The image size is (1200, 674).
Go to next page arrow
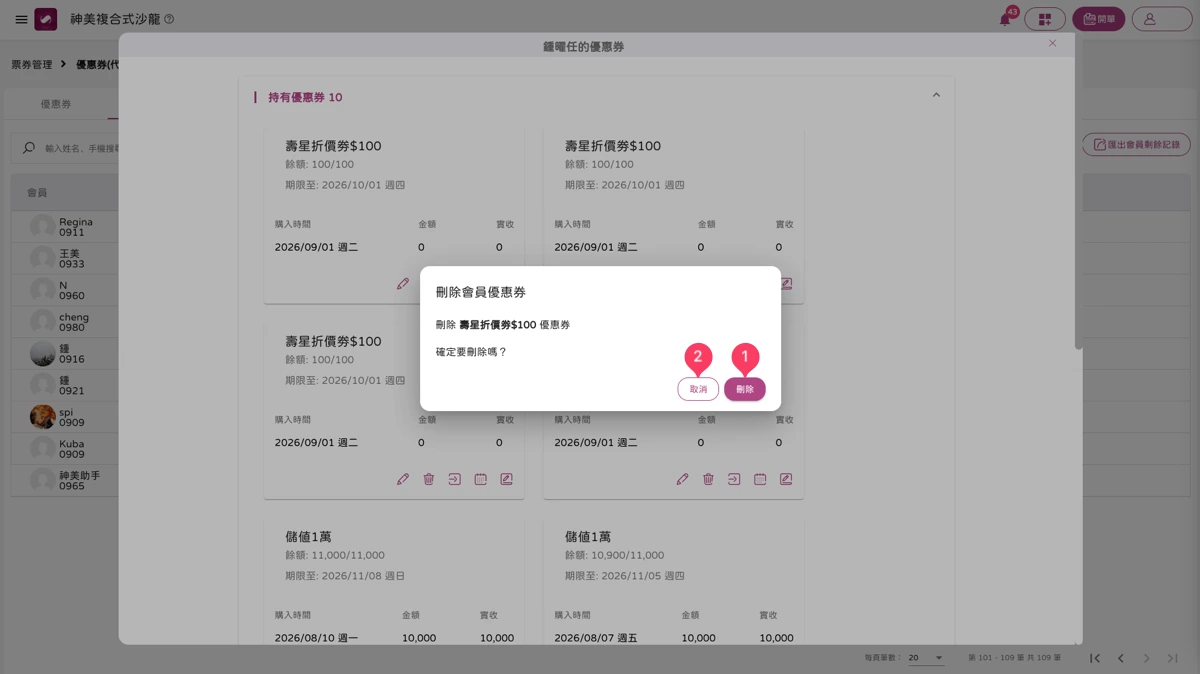(1147, 658)
